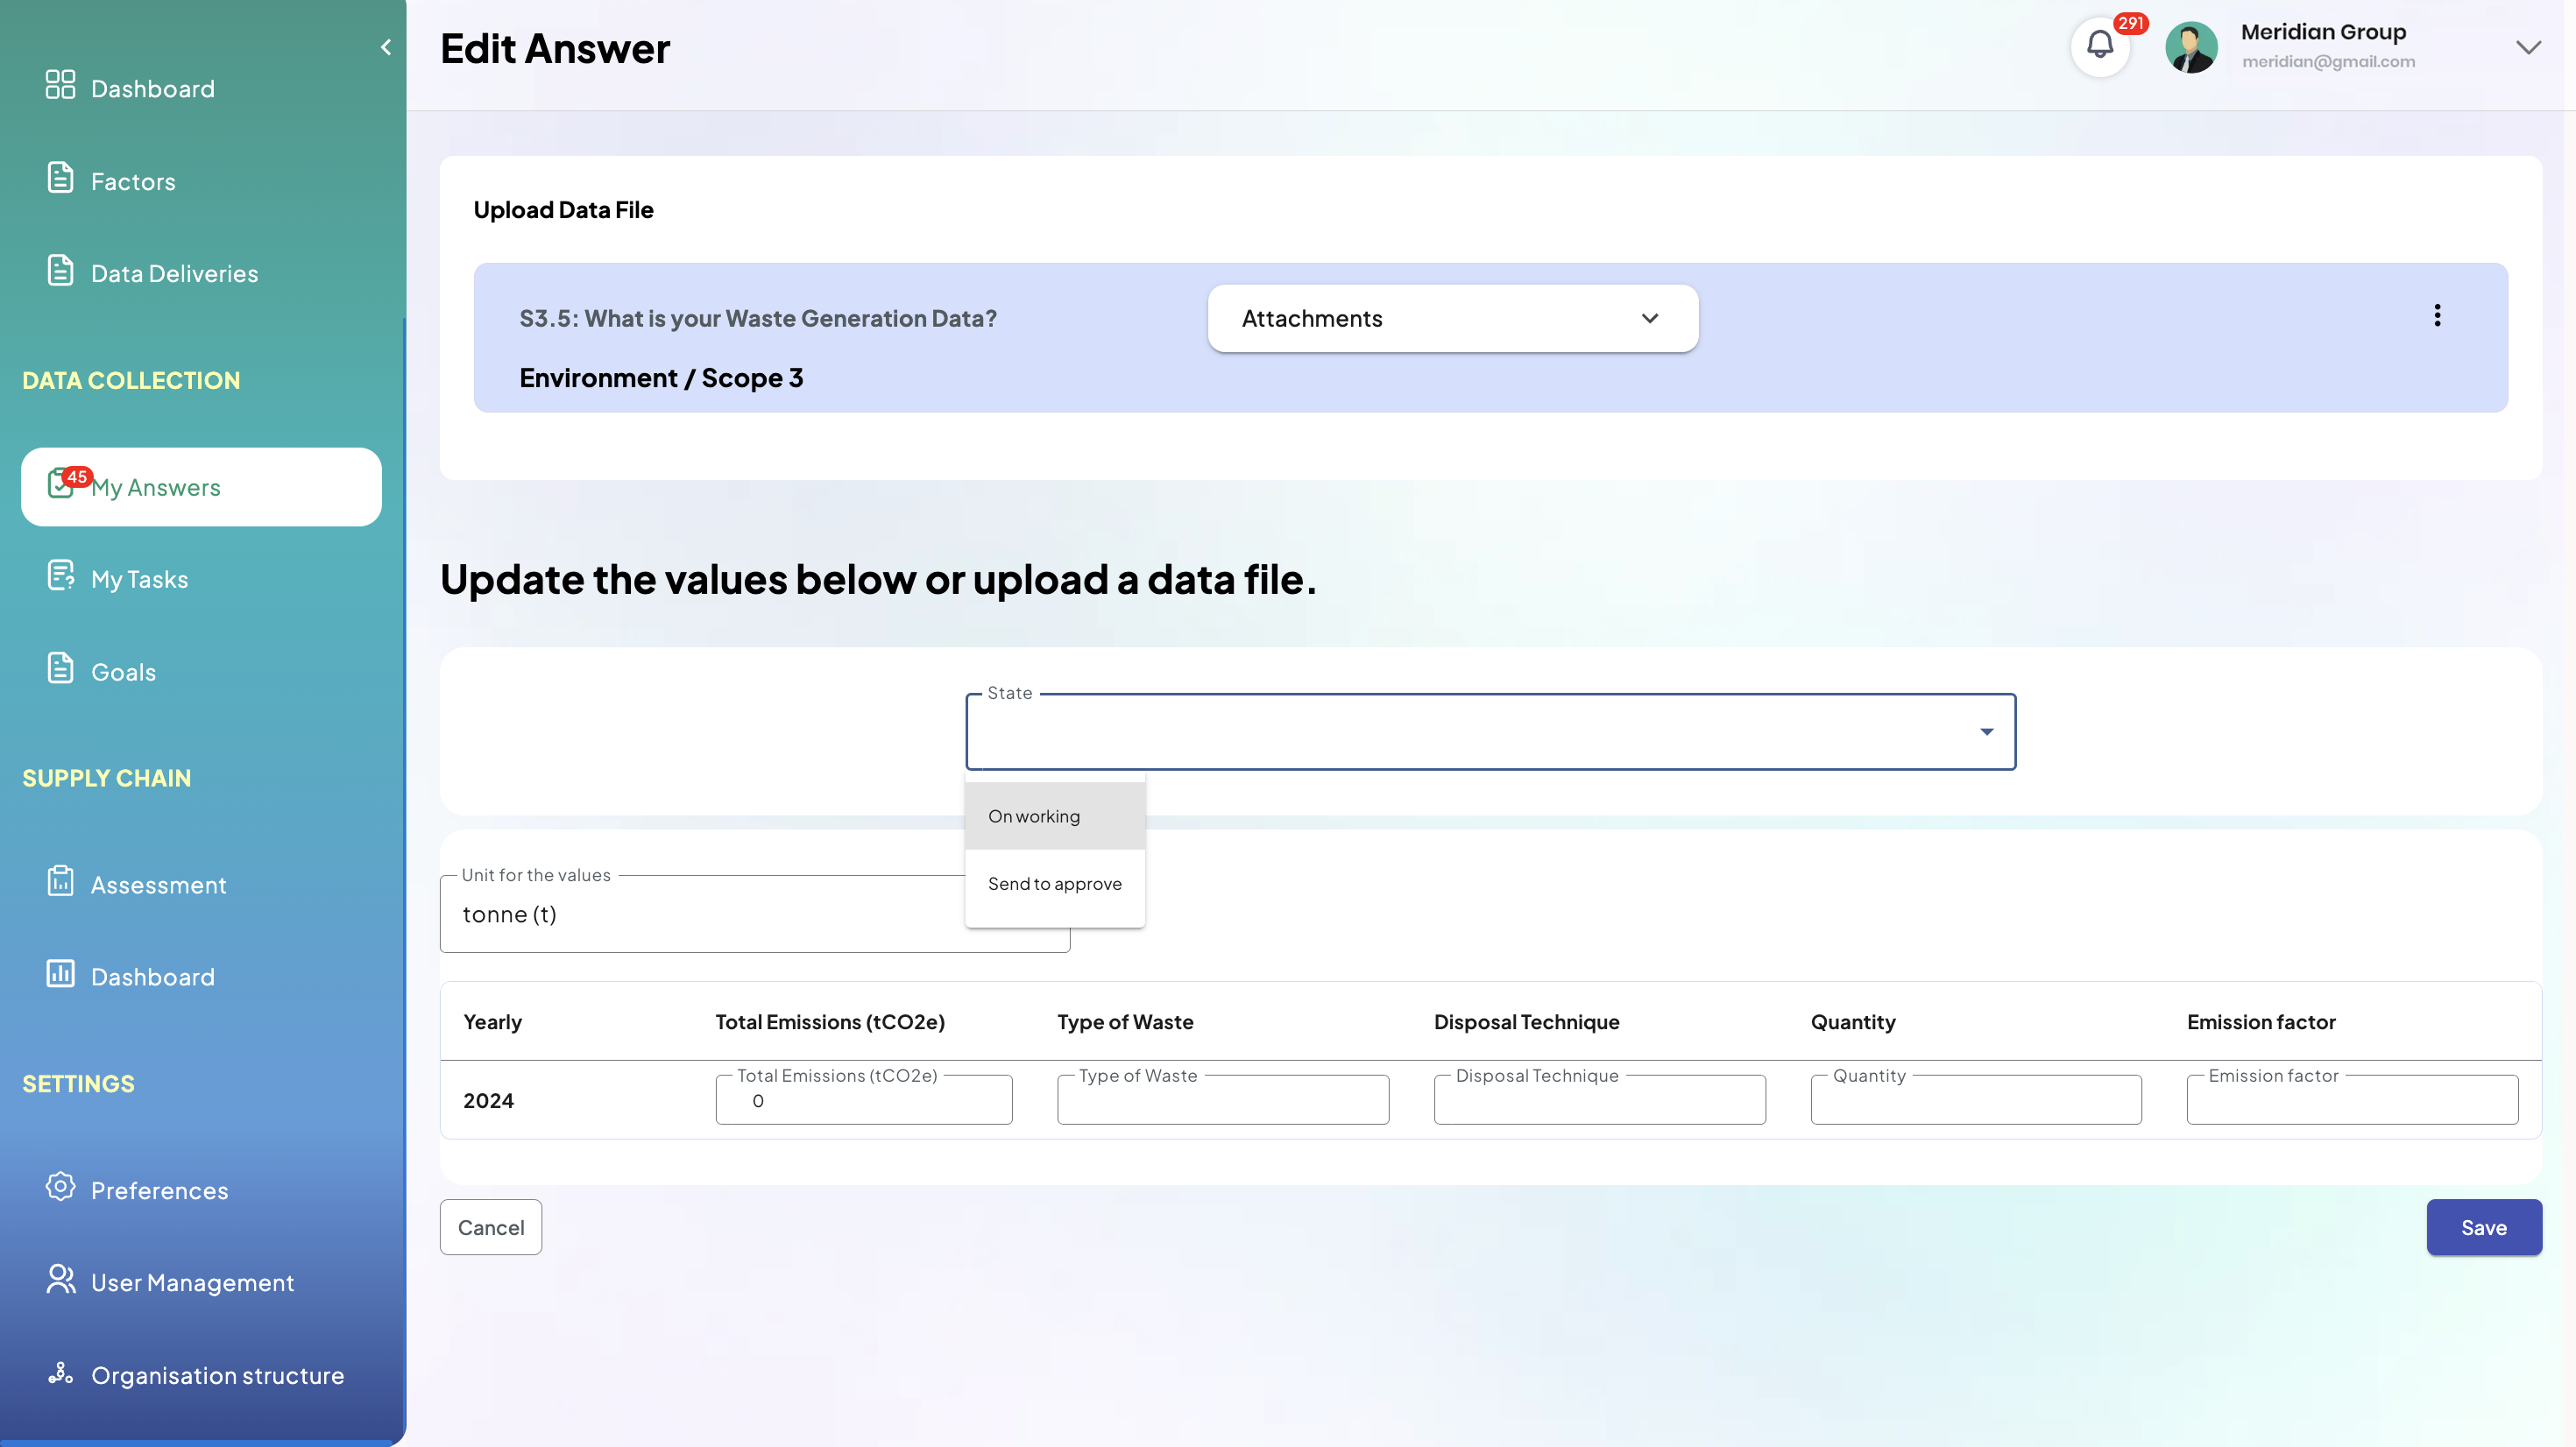Open the three-dot options menu for S3.5
The height and width of the screenshot is (1447, 2576).
[2437, 316]
